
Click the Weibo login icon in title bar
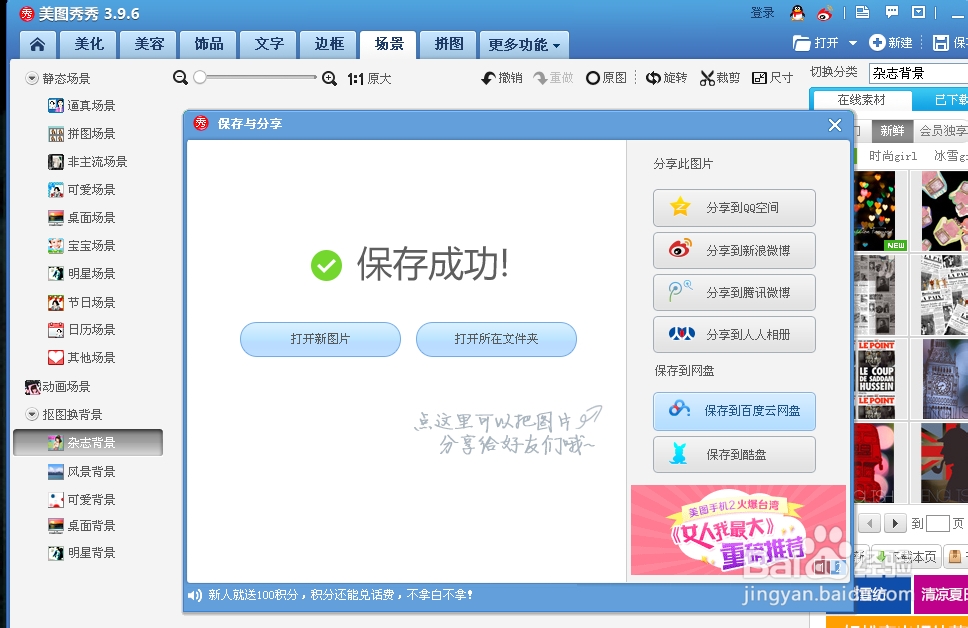pos(825,12)
